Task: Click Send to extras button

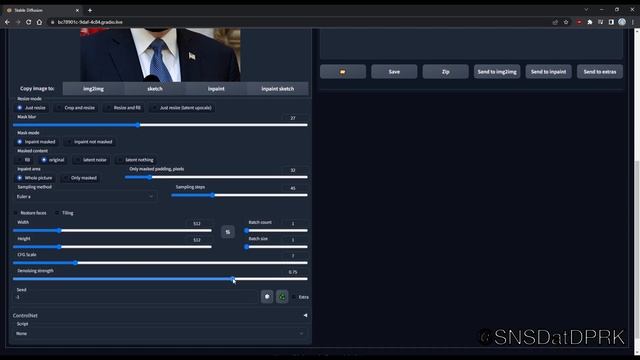Action: [x=600, y=72]
